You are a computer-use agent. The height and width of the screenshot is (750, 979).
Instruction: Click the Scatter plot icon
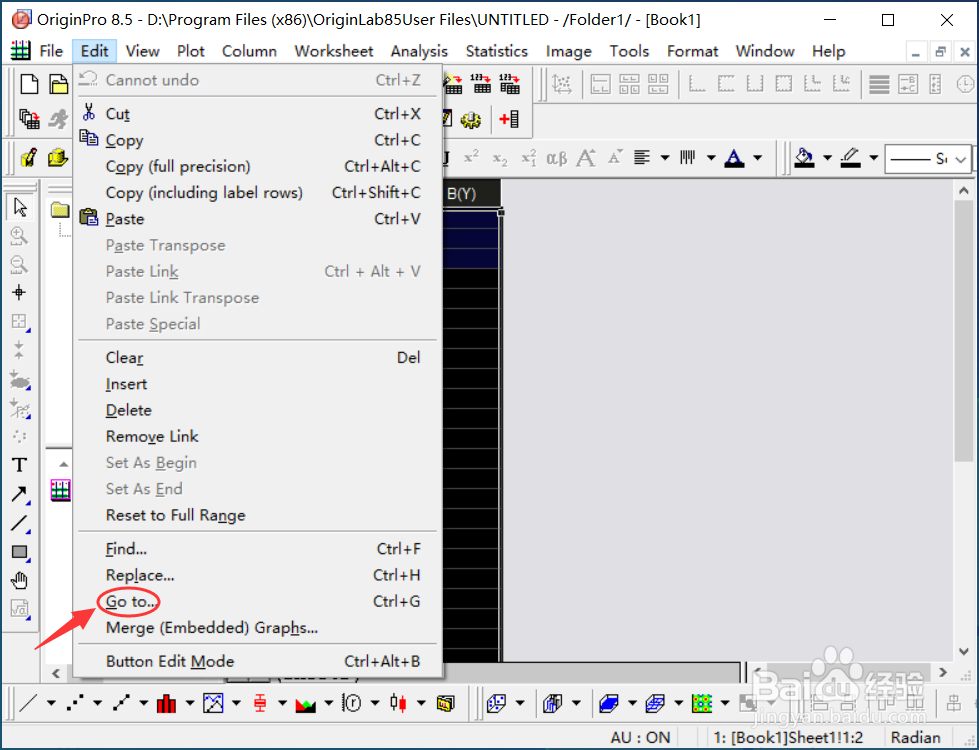pyautogui.click(x=75, y=703)
